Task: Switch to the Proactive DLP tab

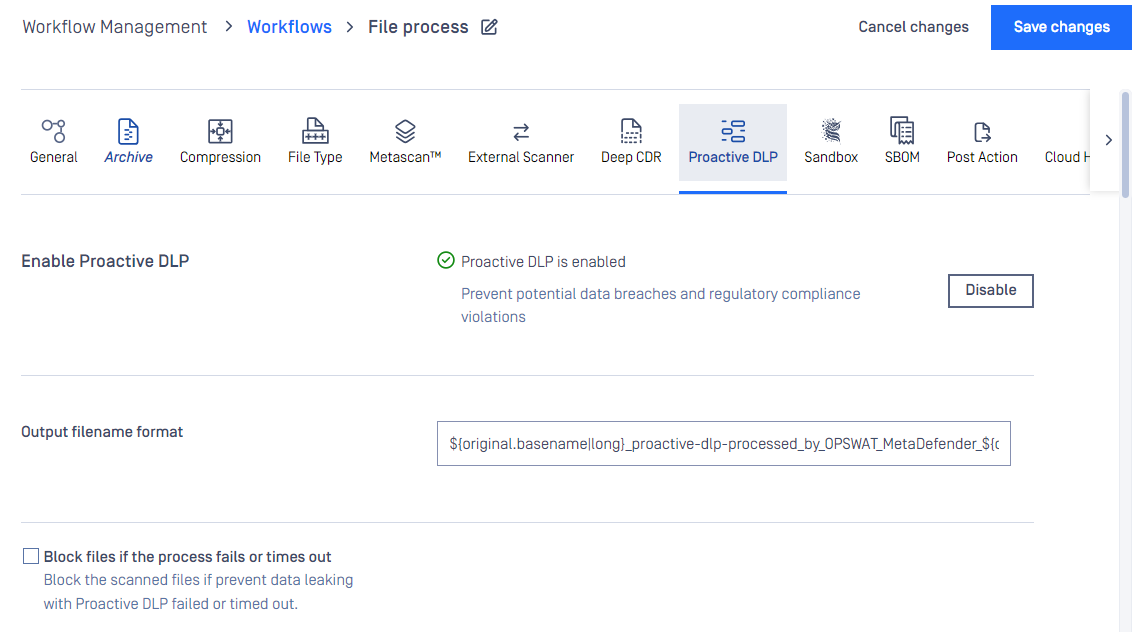Action: [x=733, y=142]
